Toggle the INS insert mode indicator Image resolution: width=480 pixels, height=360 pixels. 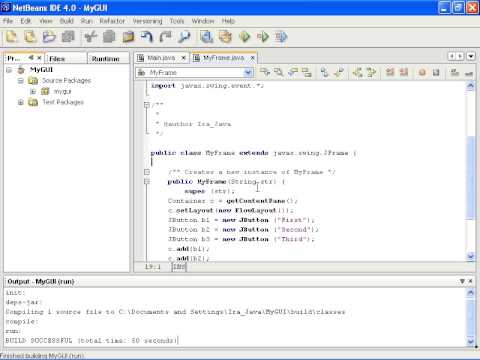pos(179,267)
